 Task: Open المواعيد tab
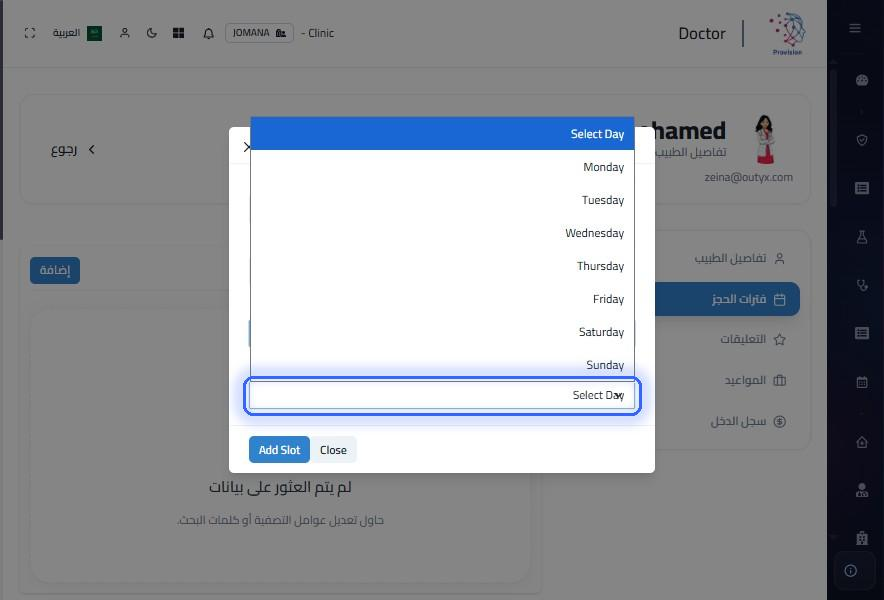(x=755, y=380)
